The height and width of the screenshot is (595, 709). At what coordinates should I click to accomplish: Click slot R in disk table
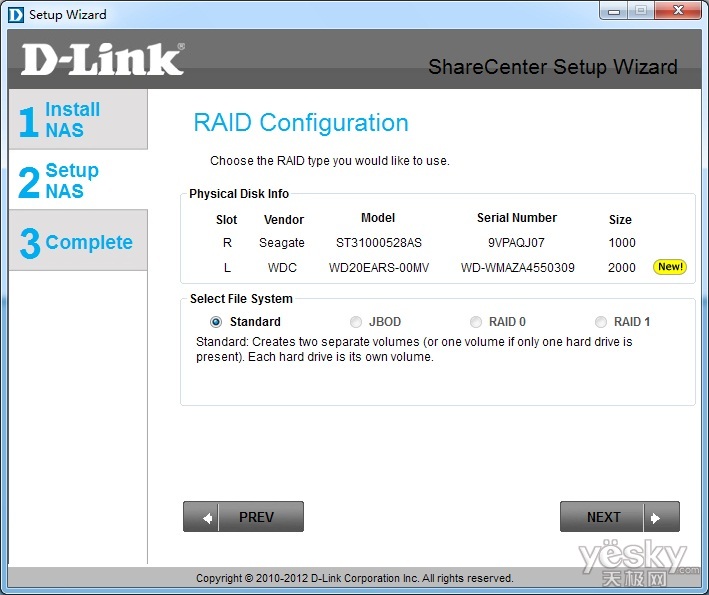tap(227, 243)
